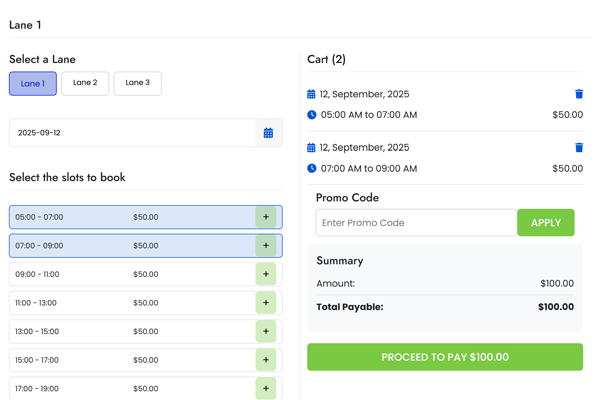Select the Lane 1 tab
The height and width of the screenshot is (400, 600).
tap(33, 83)
